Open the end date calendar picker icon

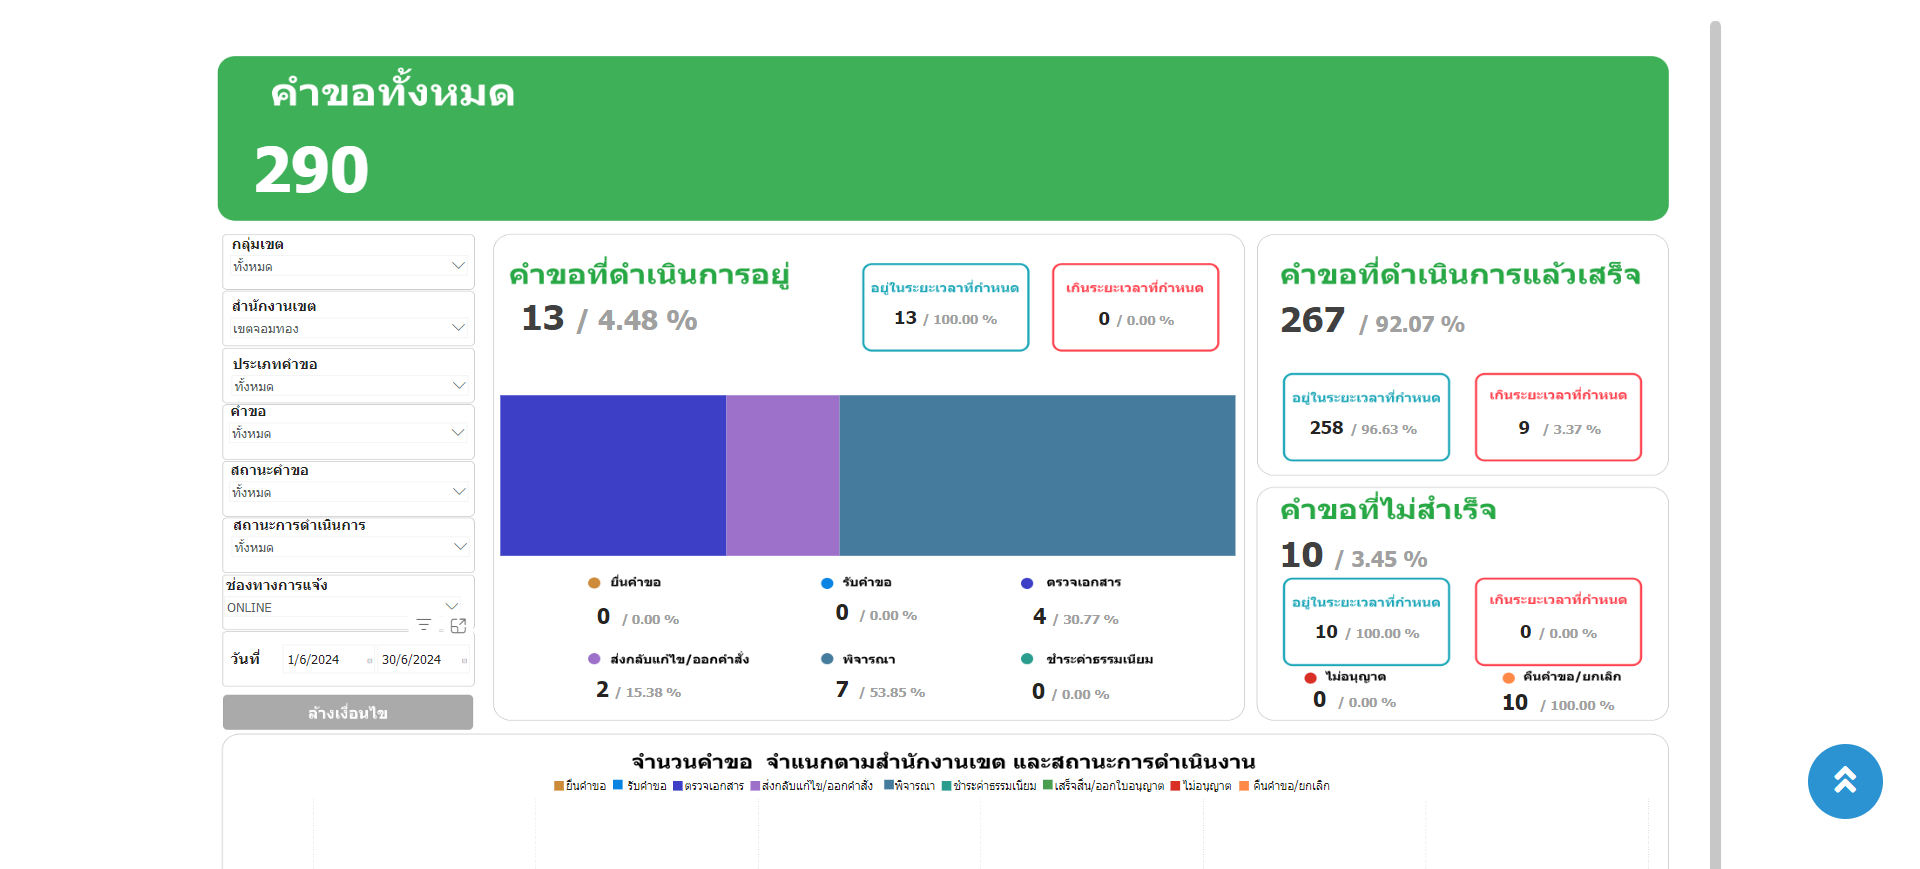pyautogui.click(x=464, y=660)
